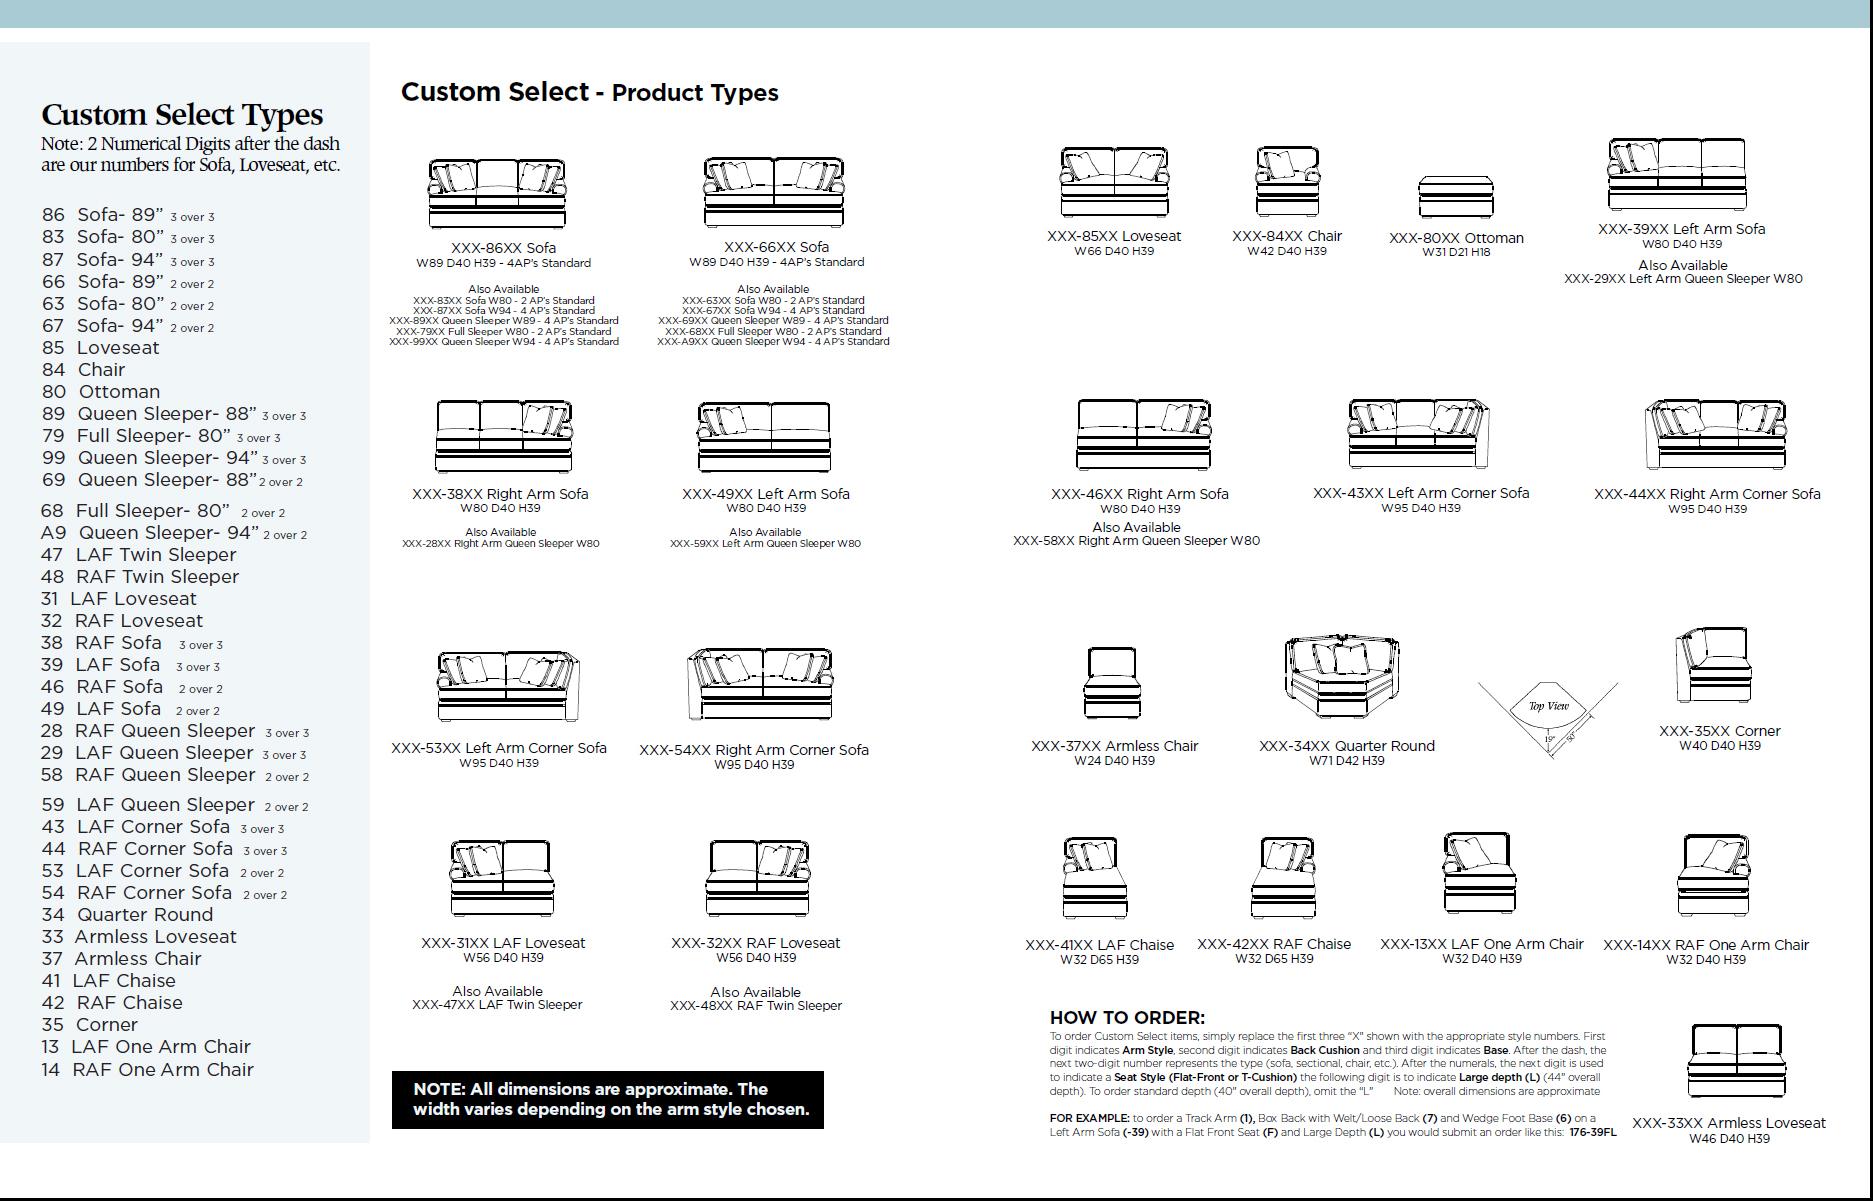The image size is (1873, 1201).
Task: Select the XXX-80XX Ottoman drawing
Action: pos(1455,196)
